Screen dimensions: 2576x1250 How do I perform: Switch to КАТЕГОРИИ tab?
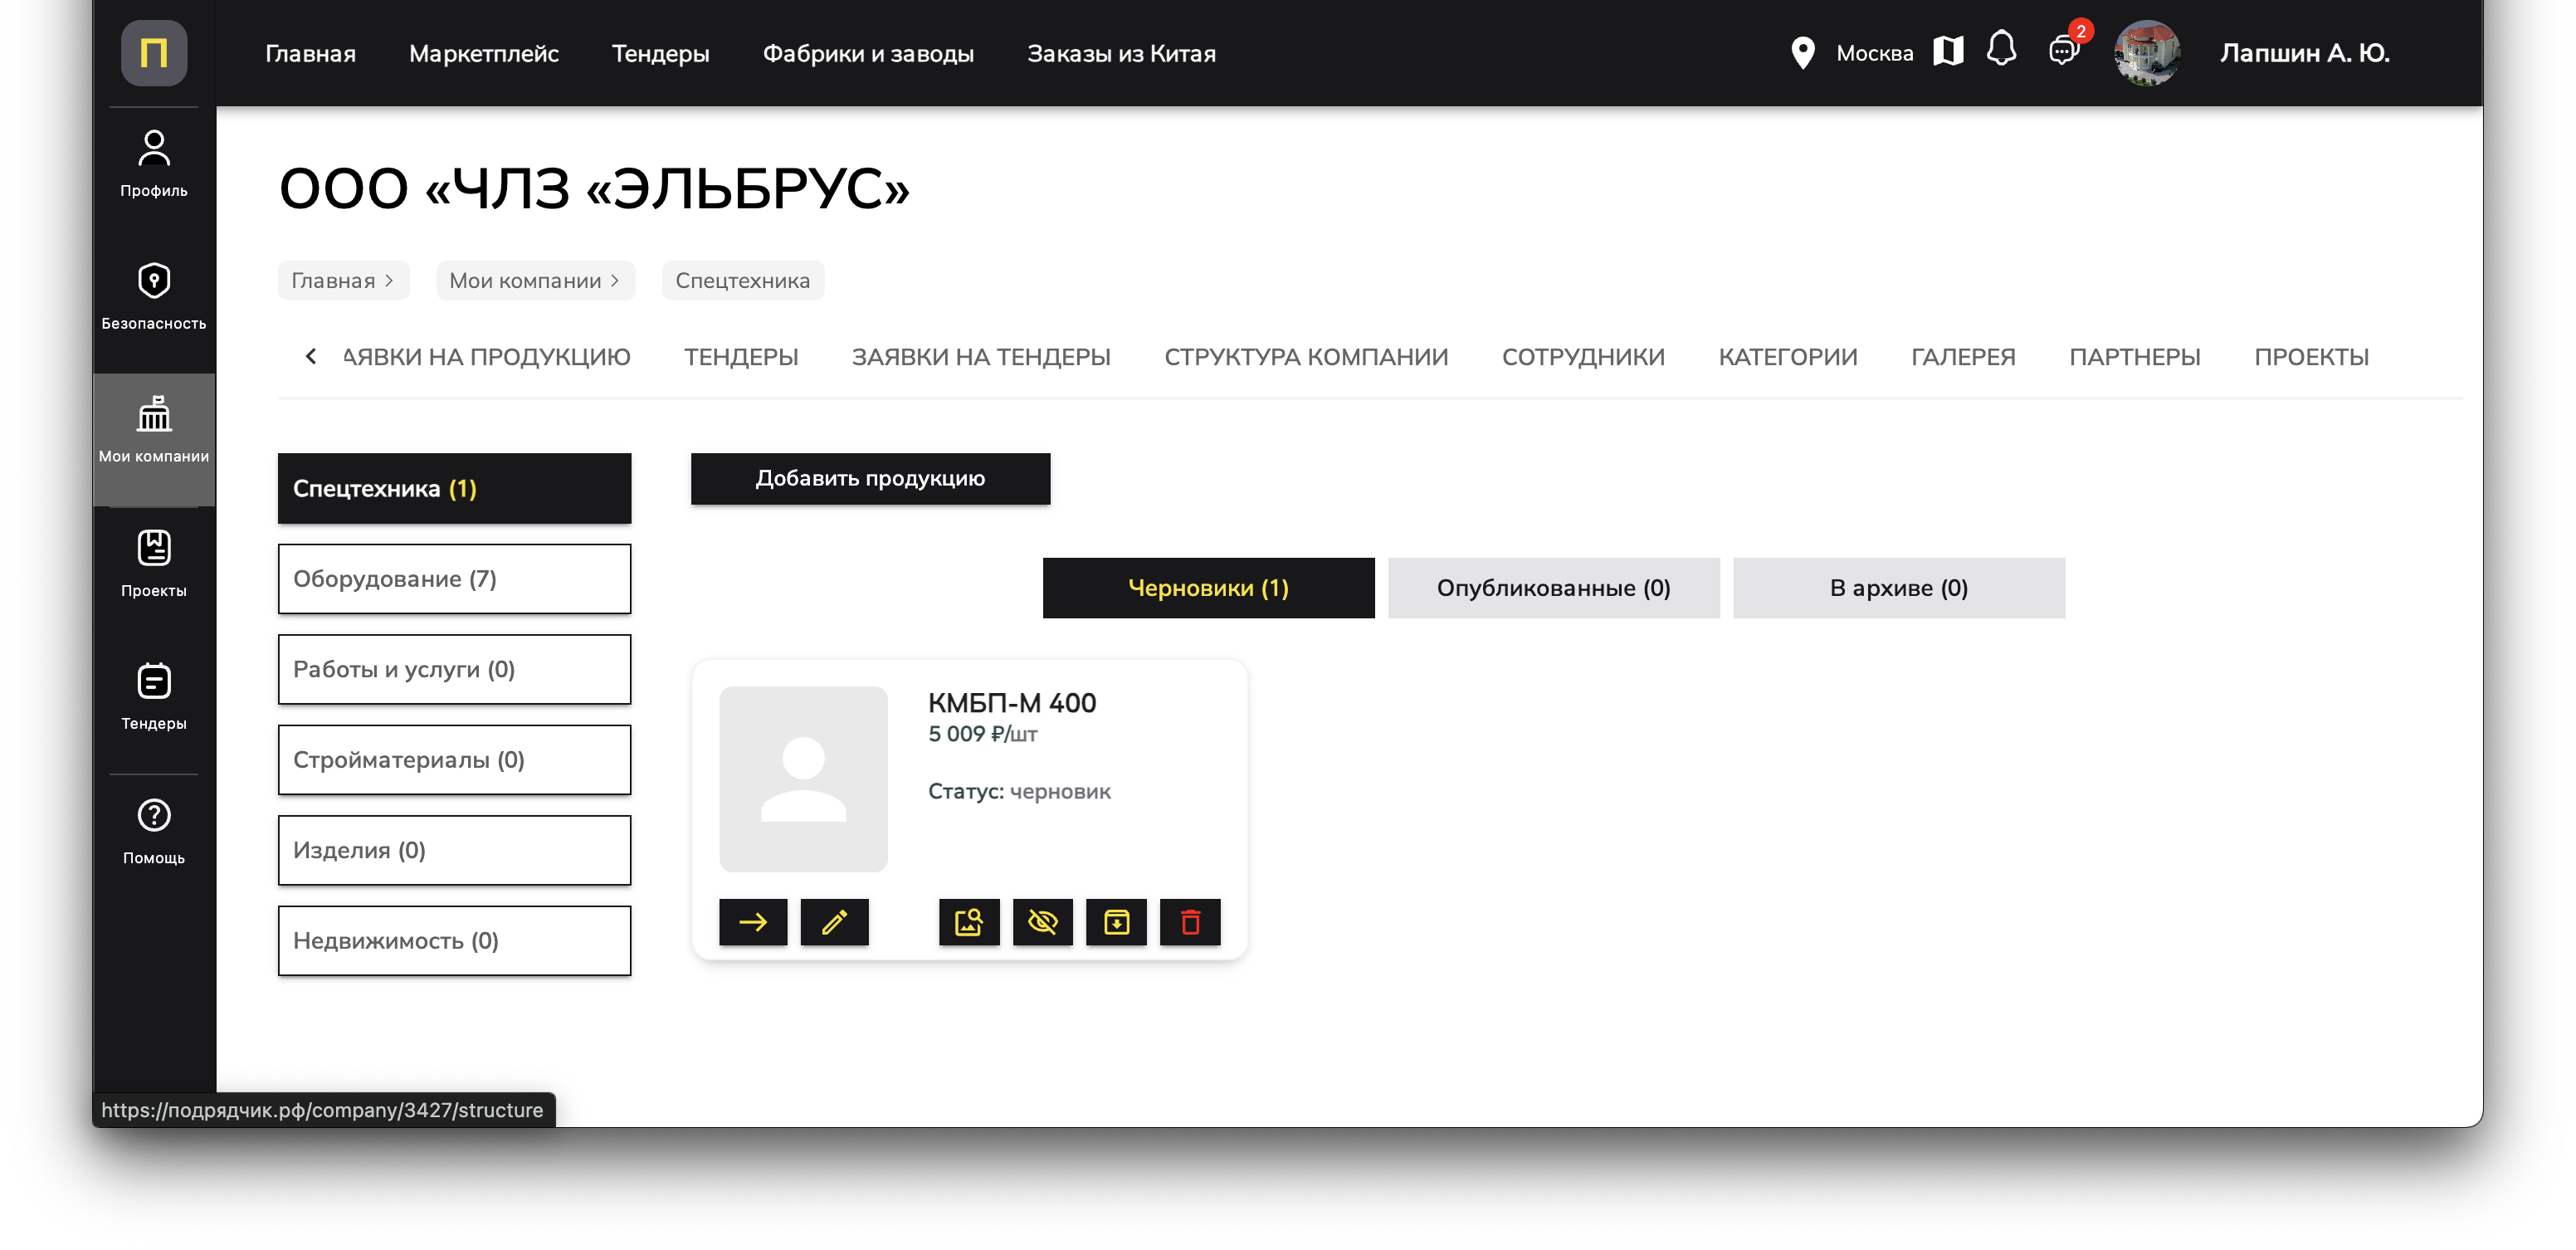pos(1788,357)
